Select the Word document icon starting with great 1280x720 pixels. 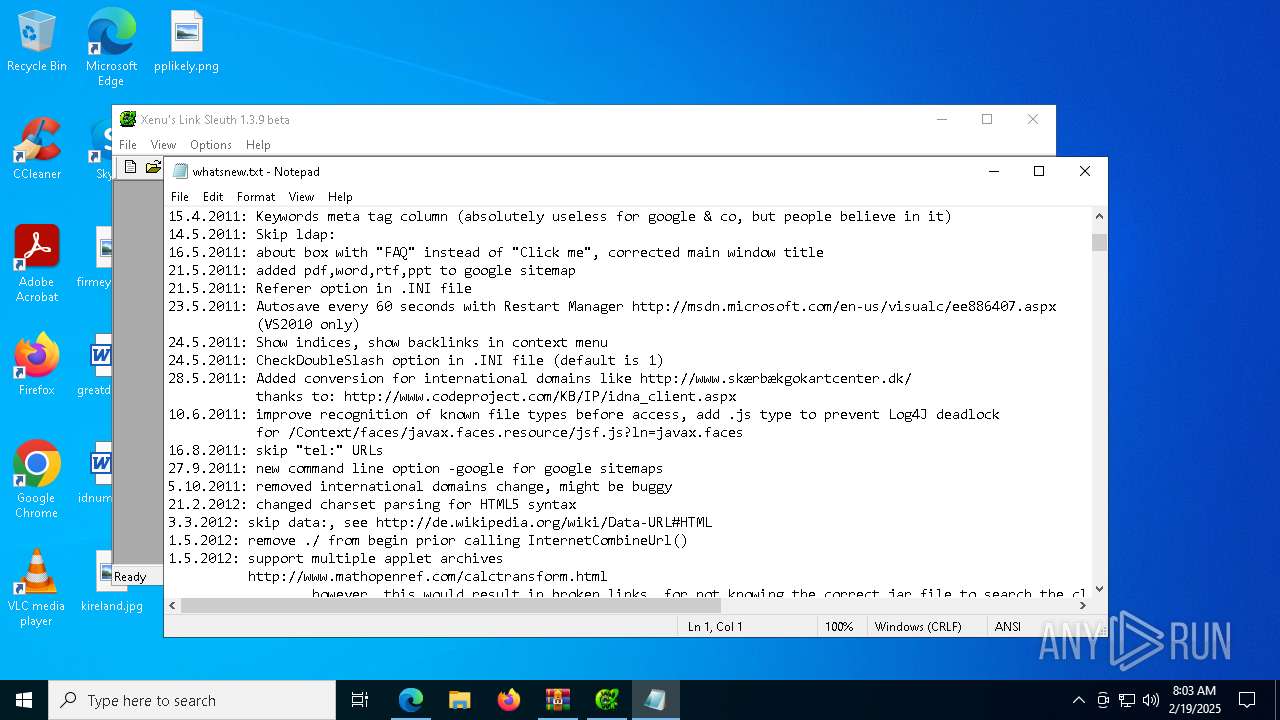click(x=97, y=365)
